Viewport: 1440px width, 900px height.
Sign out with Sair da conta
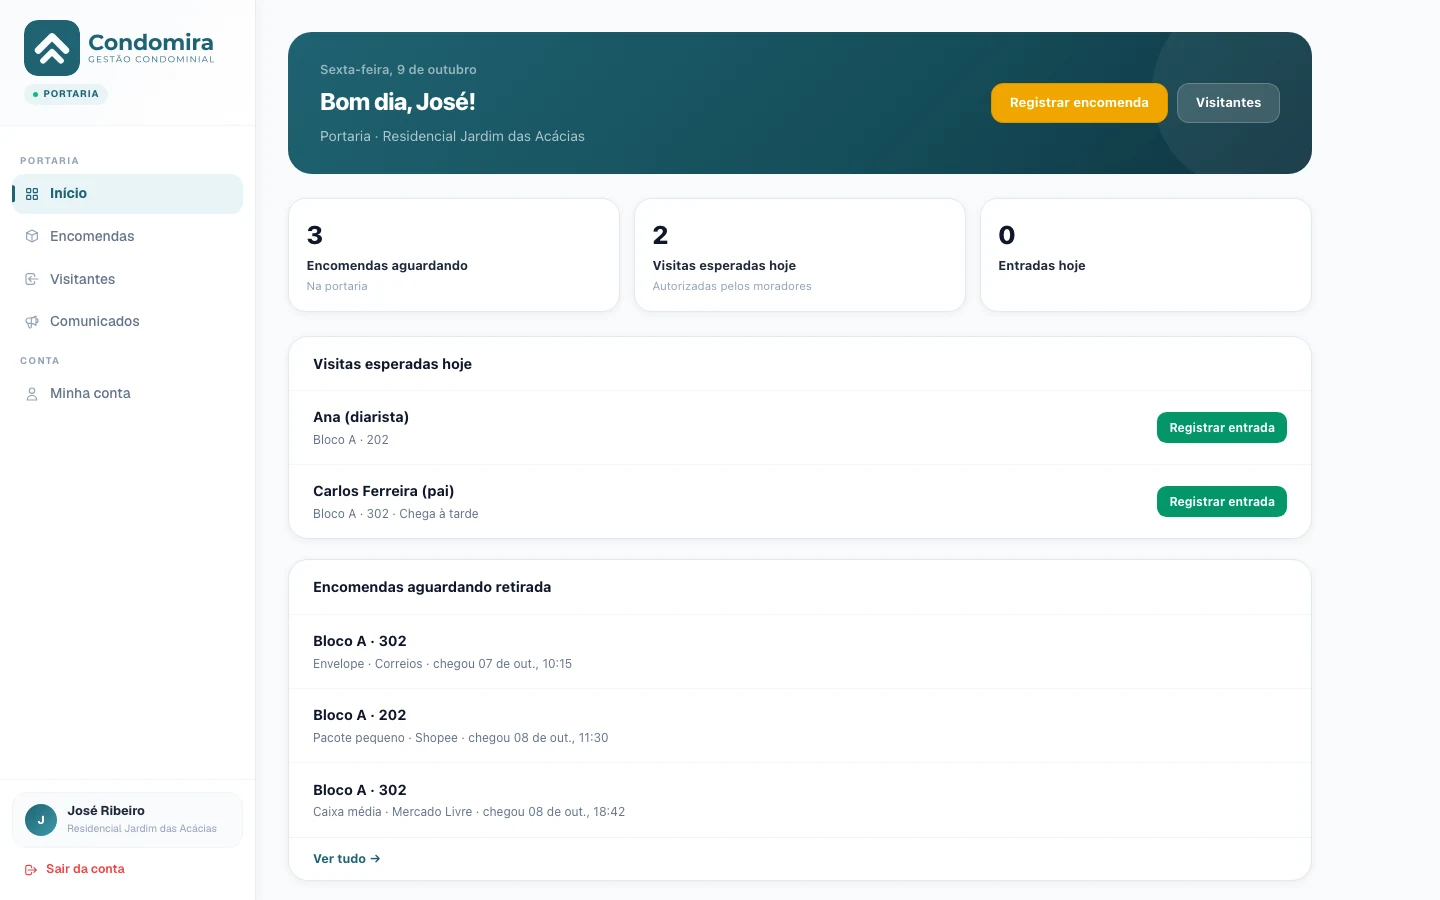(75, 869)
